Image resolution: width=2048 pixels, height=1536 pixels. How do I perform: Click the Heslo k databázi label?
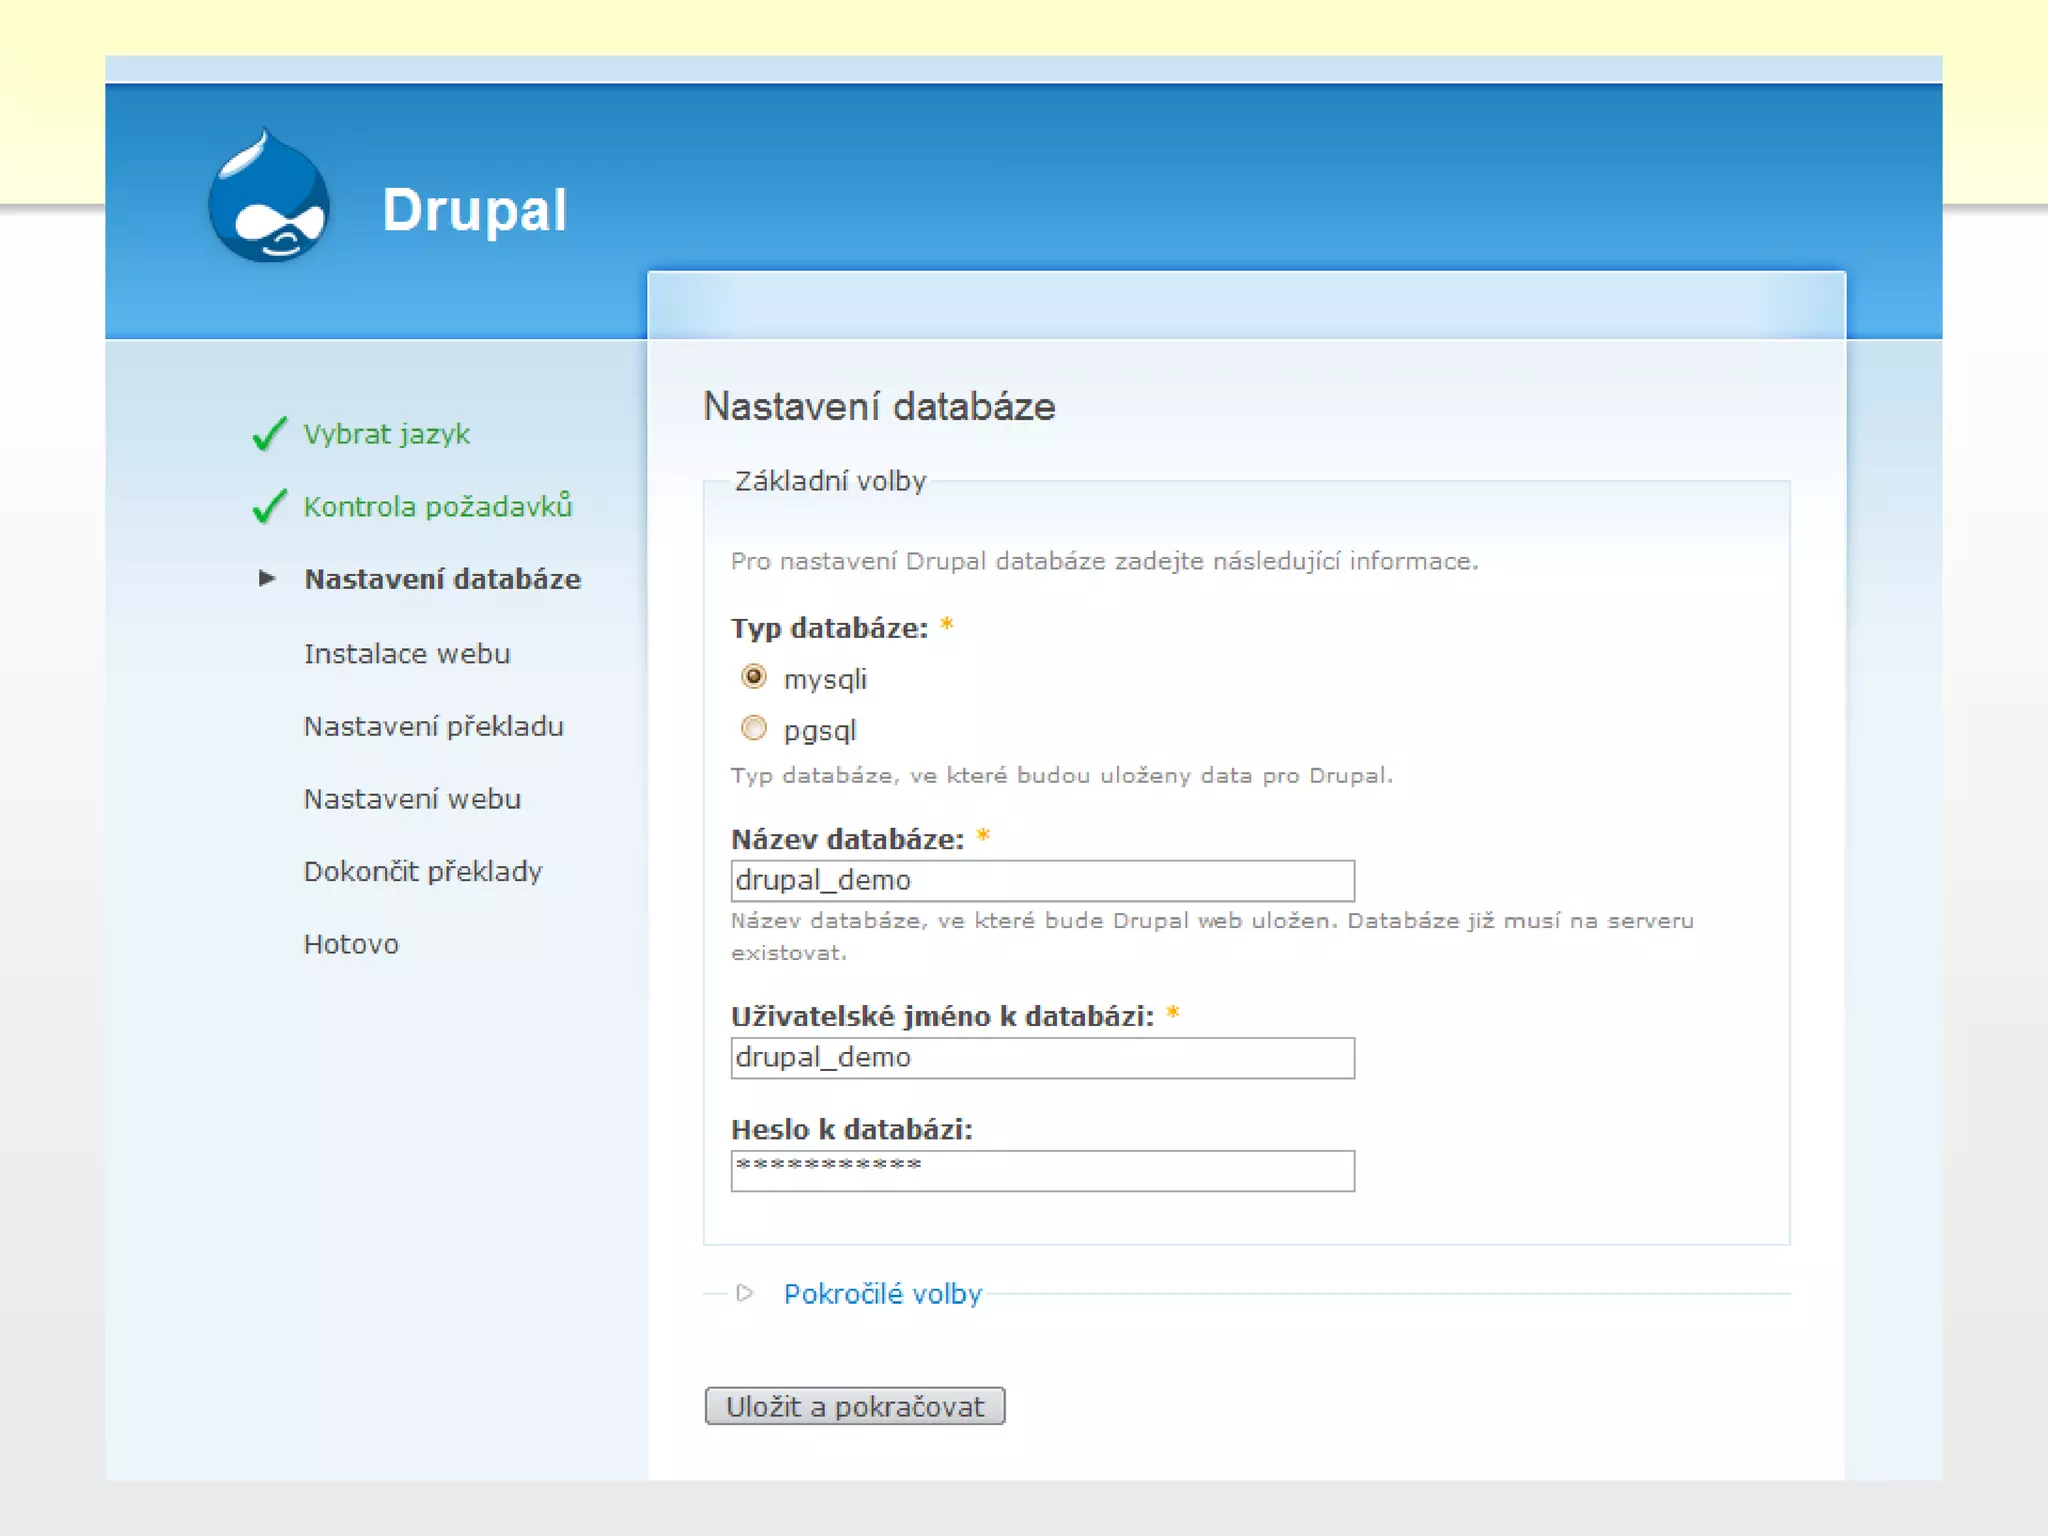click(x=852, y=1129)
